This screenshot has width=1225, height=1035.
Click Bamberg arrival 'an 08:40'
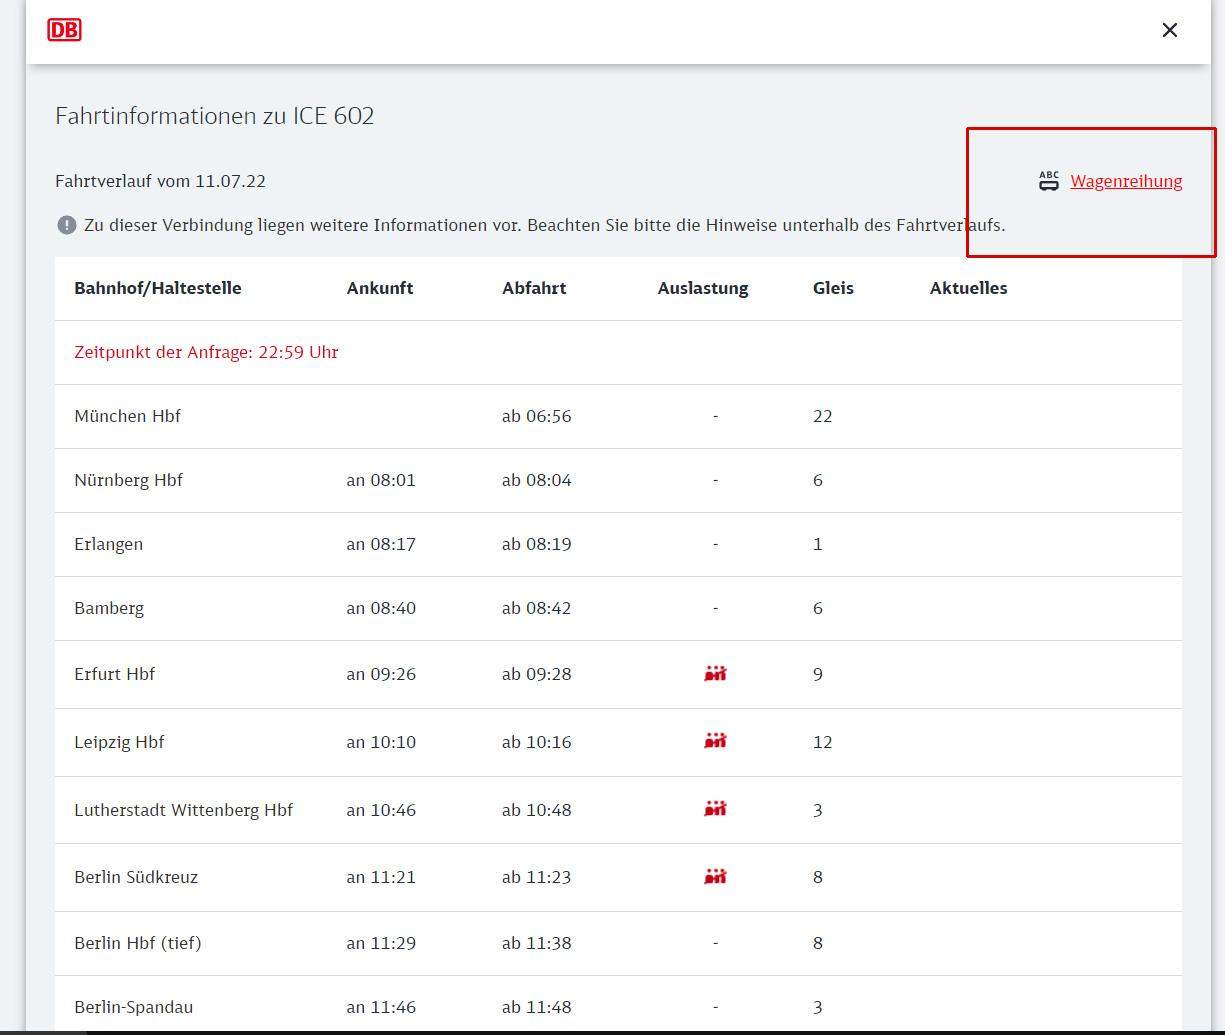[x=381, y=608]
